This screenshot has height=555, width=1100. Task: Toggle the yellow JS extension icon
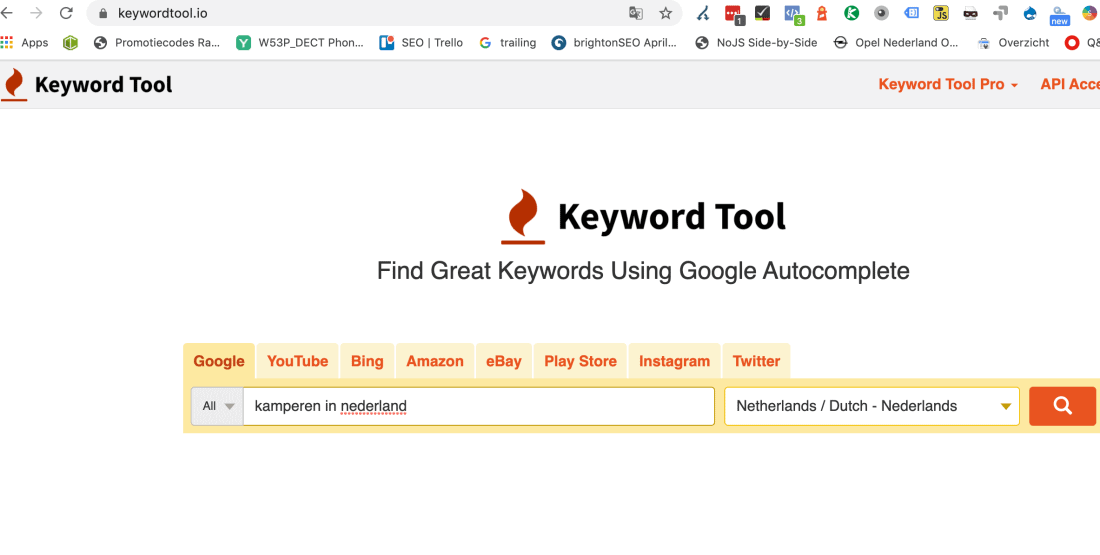tap(941, 13)
